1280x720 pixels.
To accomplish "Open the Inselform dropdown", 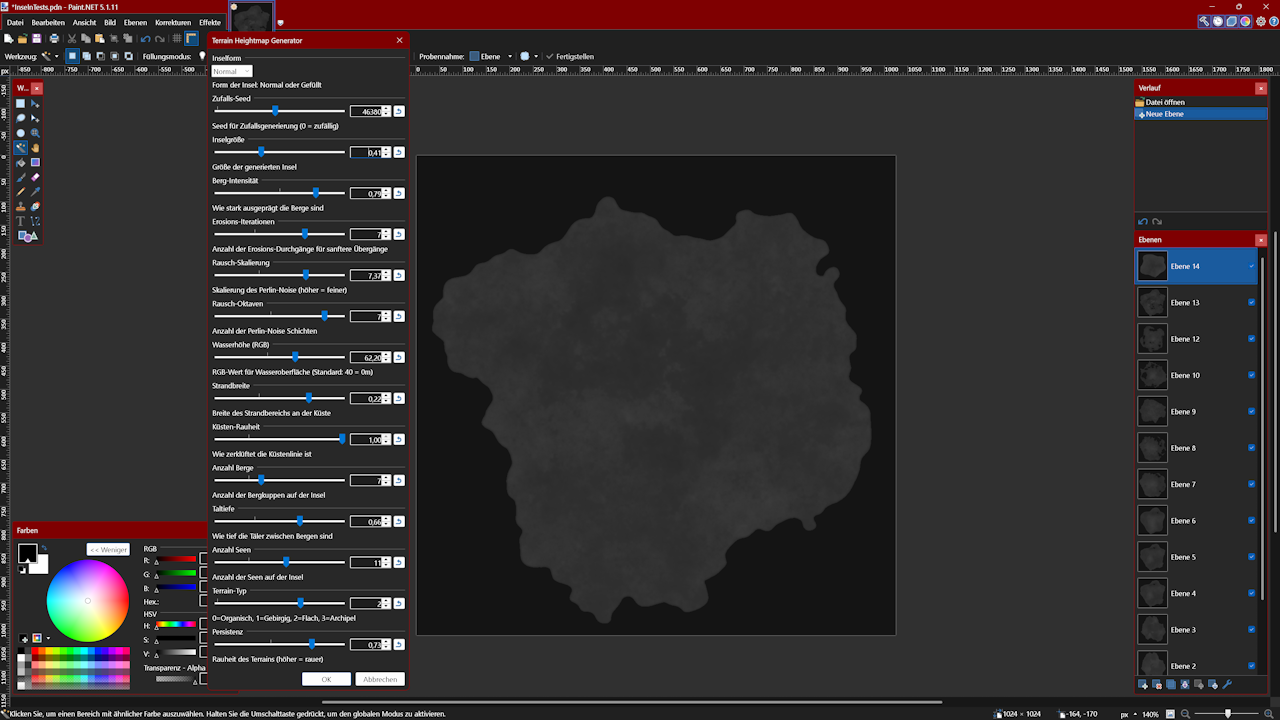I will pos(231,71).
